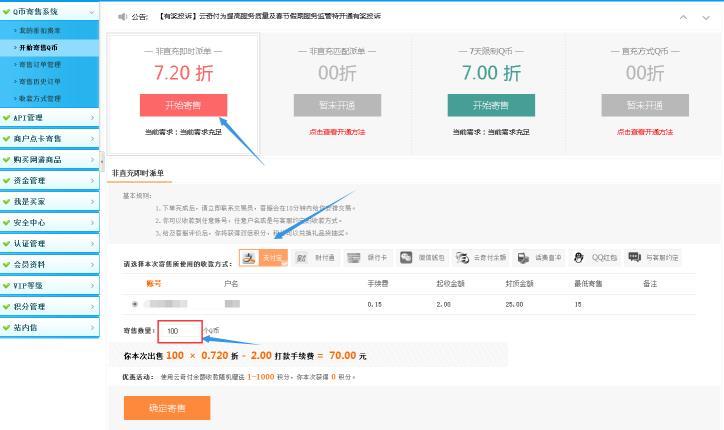
Task: Select the account radio button in the table
Action: 135,304
